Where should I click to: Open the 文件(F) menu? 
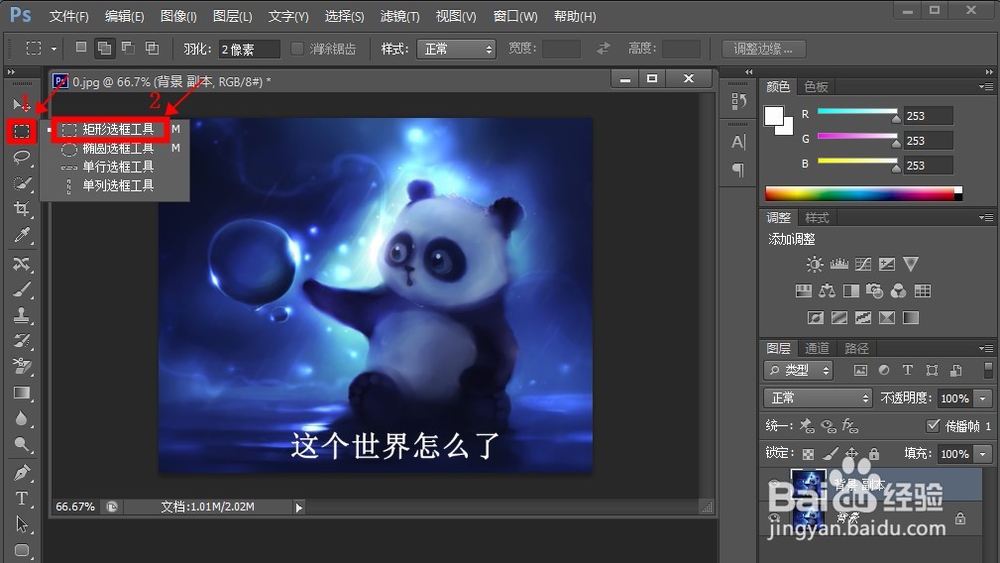click(69, 16)
